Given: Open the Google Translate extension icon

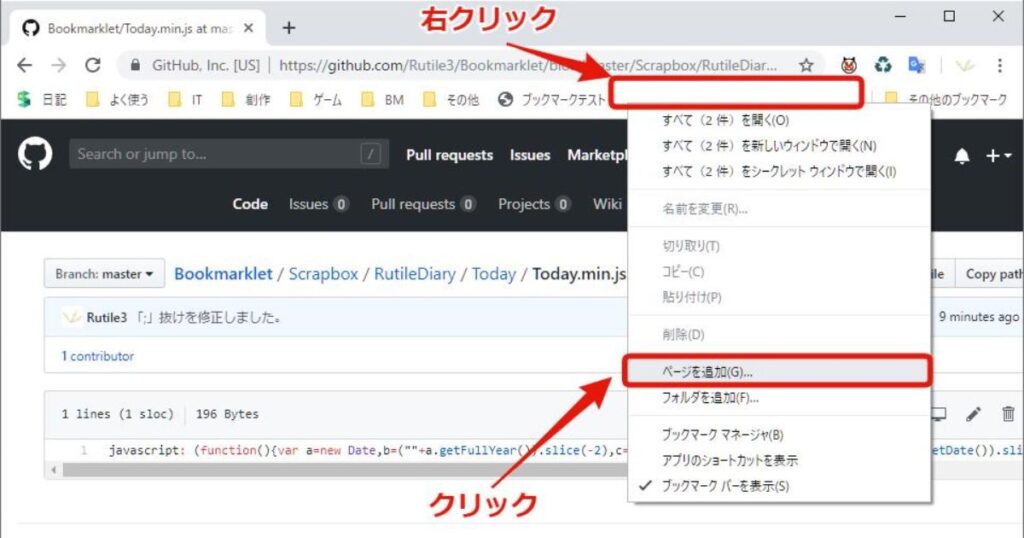Looking at the screenshot, I should [x=917, y=65].
